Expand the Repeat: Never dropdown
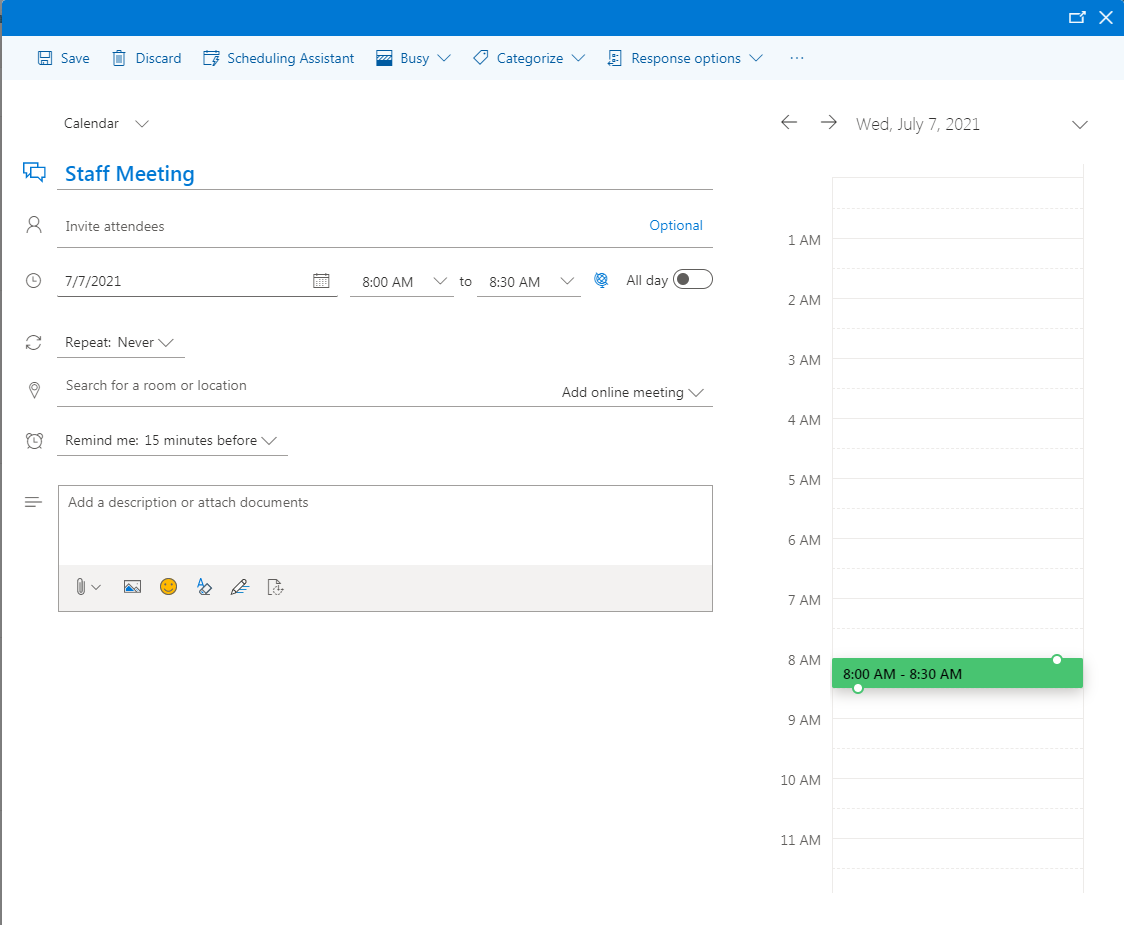 tap(120, 343)
